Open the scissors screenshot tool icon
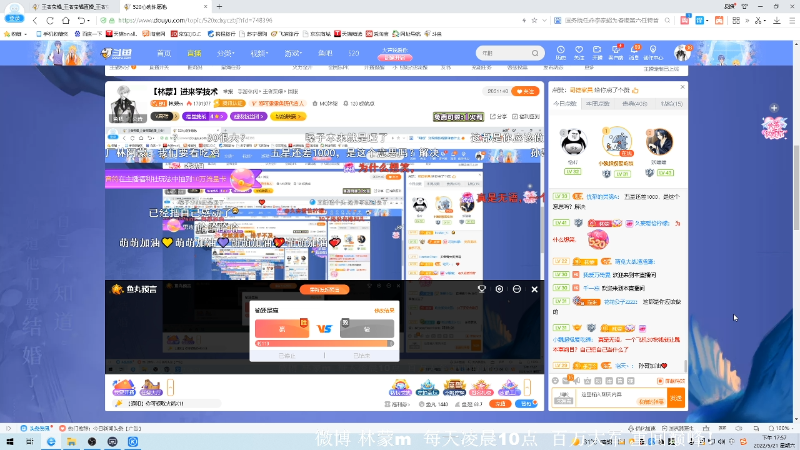The height and width of the screenshot is (450, 800). click(x=758, y=20)
